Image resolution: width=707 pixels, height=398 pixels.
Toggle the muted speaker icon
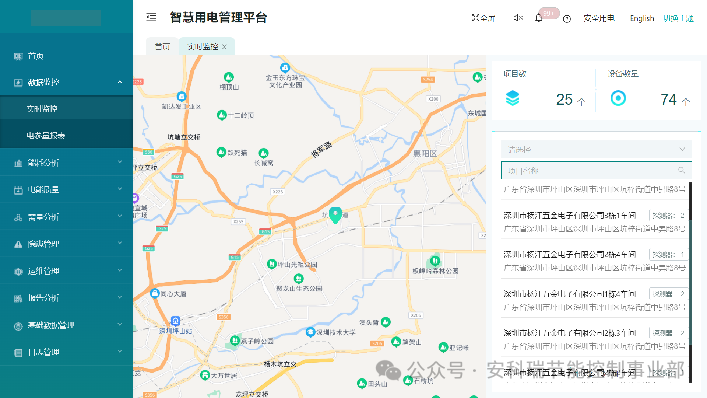518,18
